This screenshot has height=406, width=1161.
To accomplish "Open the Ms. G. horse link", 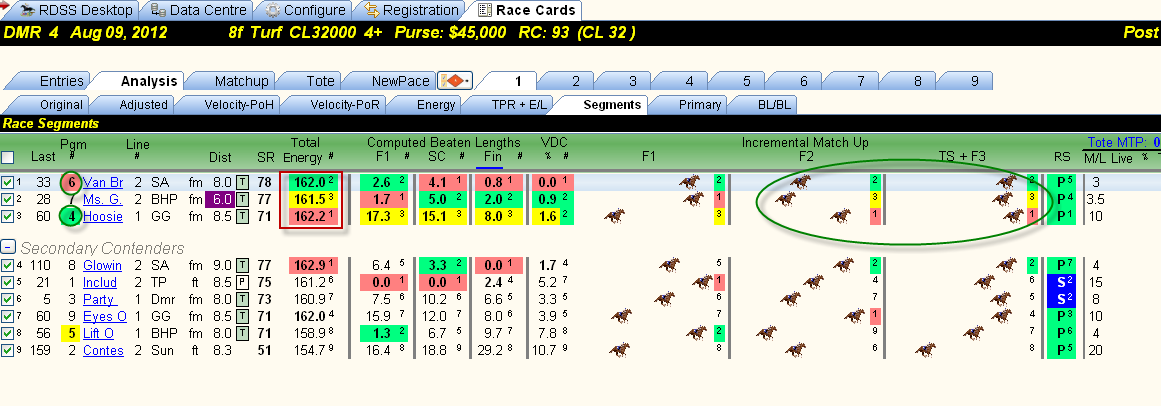I will (x=103, y=199).
